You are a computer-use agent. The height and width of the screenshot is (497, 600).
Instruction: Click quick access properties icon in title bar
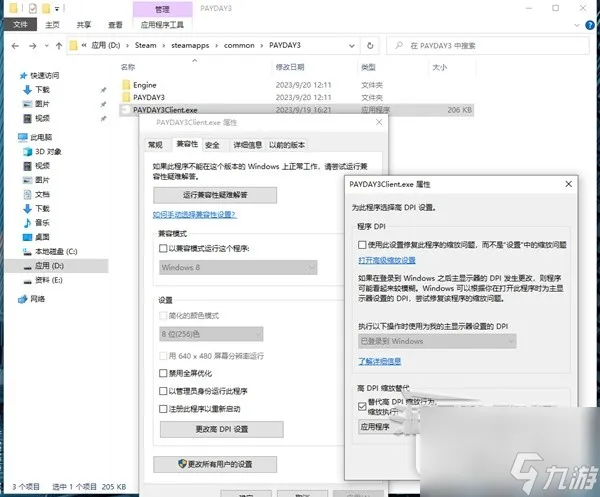pos(33,8)
